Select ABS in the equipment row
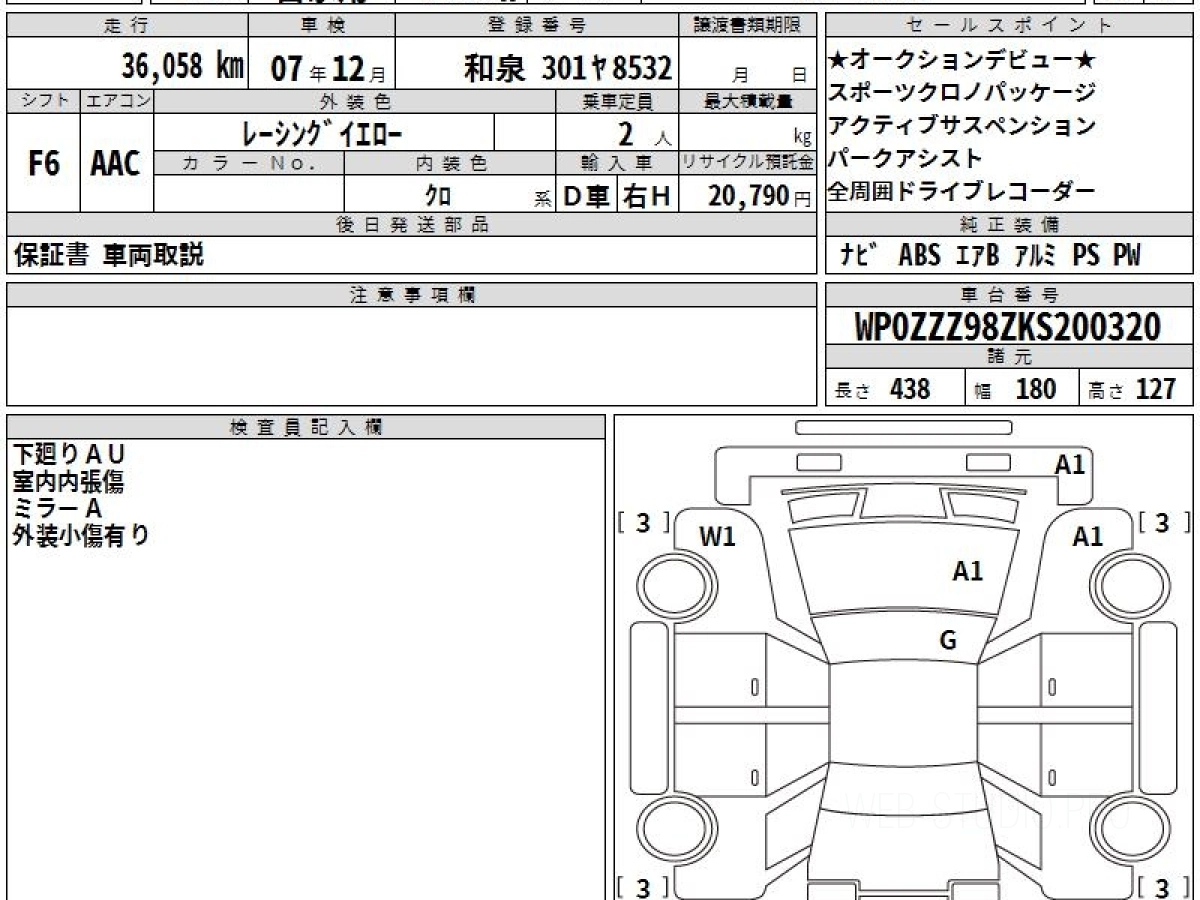Viewport: 1200px width, 900px height. [919, 256]
